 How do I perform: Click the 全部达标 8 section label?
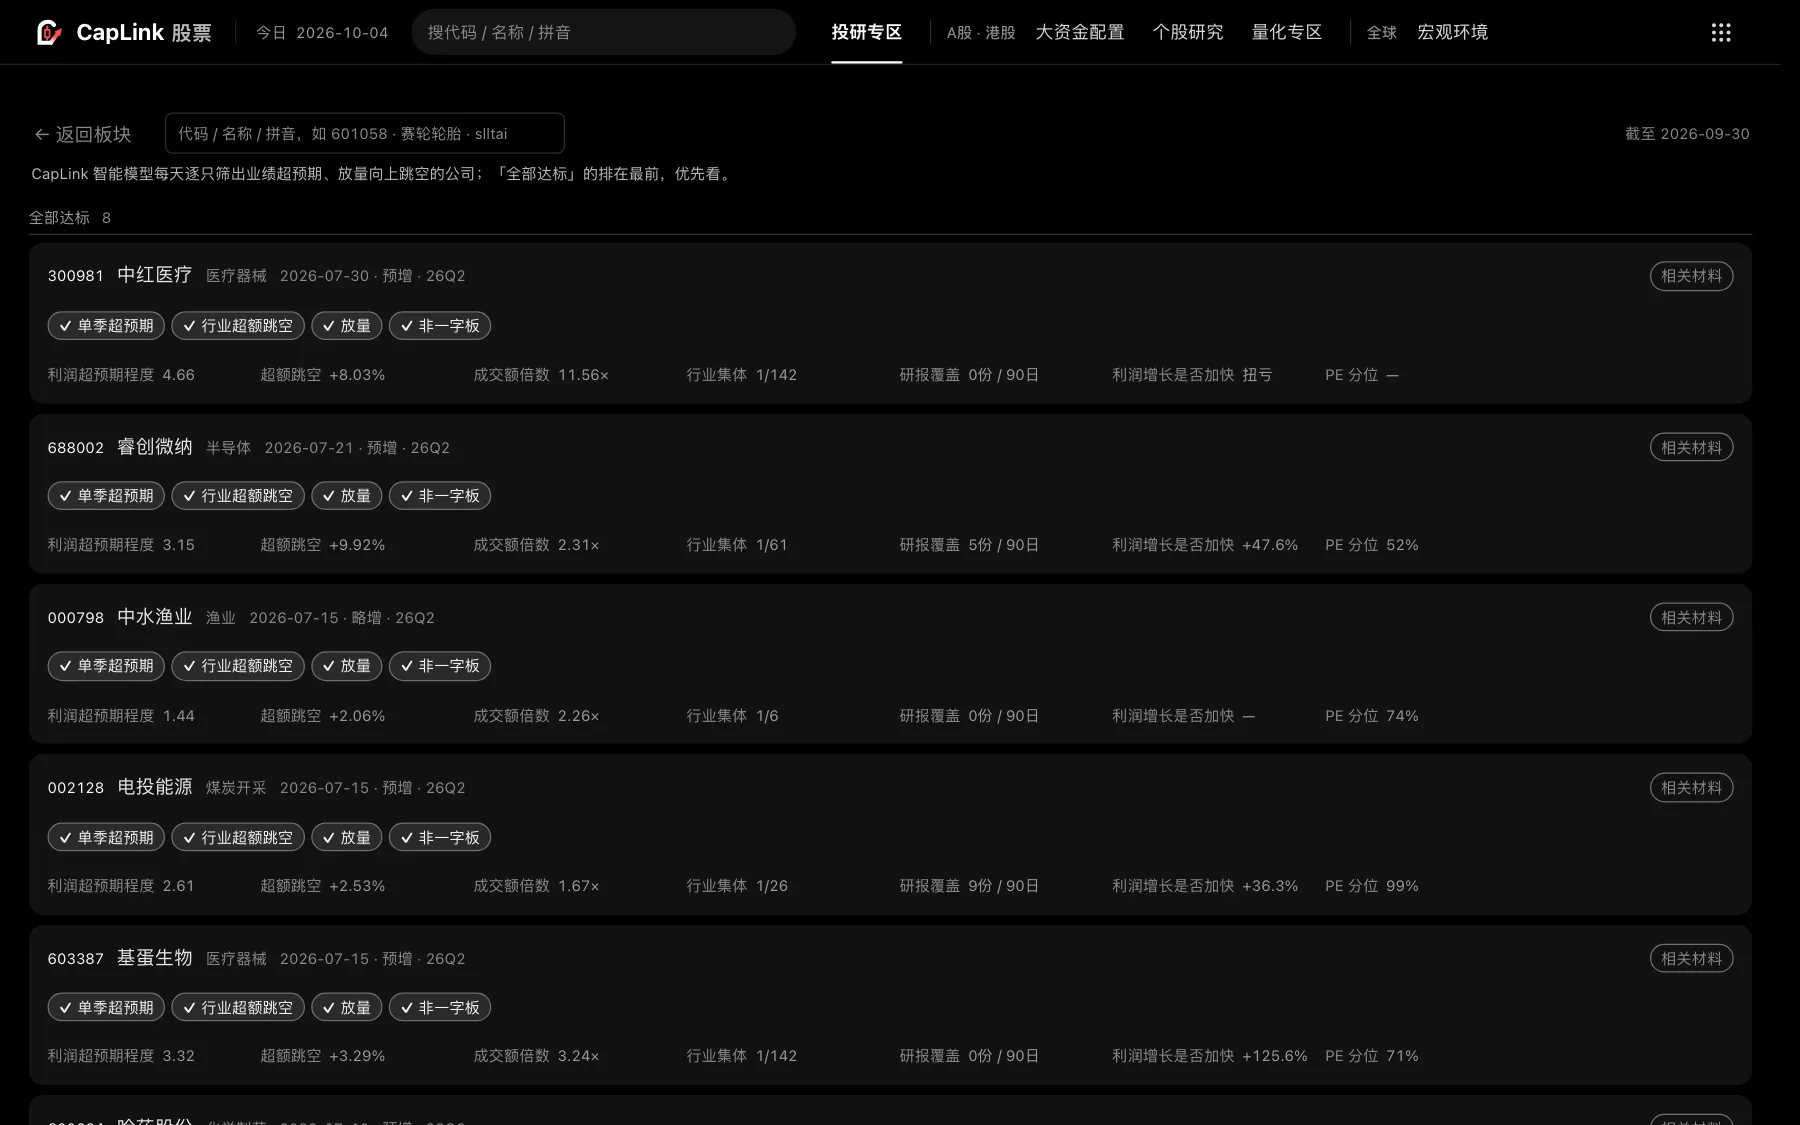(x=70, y=218)
